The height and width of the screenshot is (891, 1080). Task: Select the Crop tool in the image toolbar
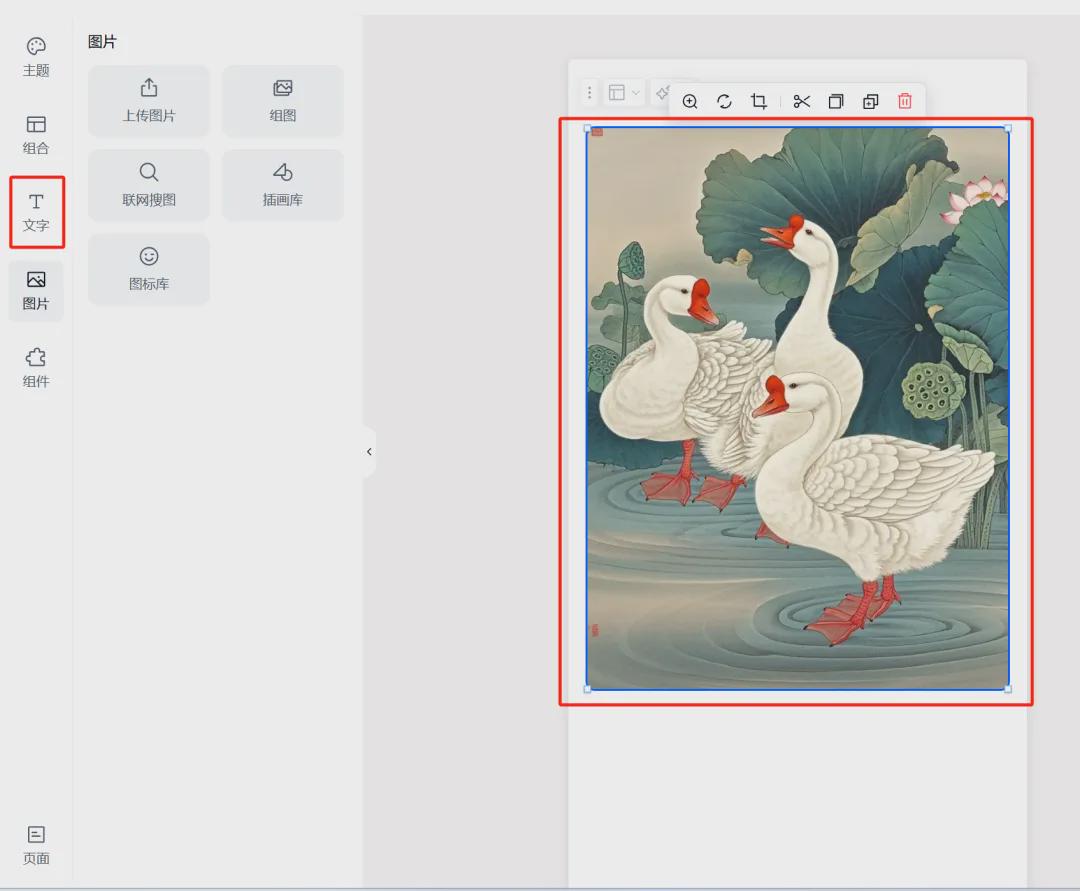(760, 101)
